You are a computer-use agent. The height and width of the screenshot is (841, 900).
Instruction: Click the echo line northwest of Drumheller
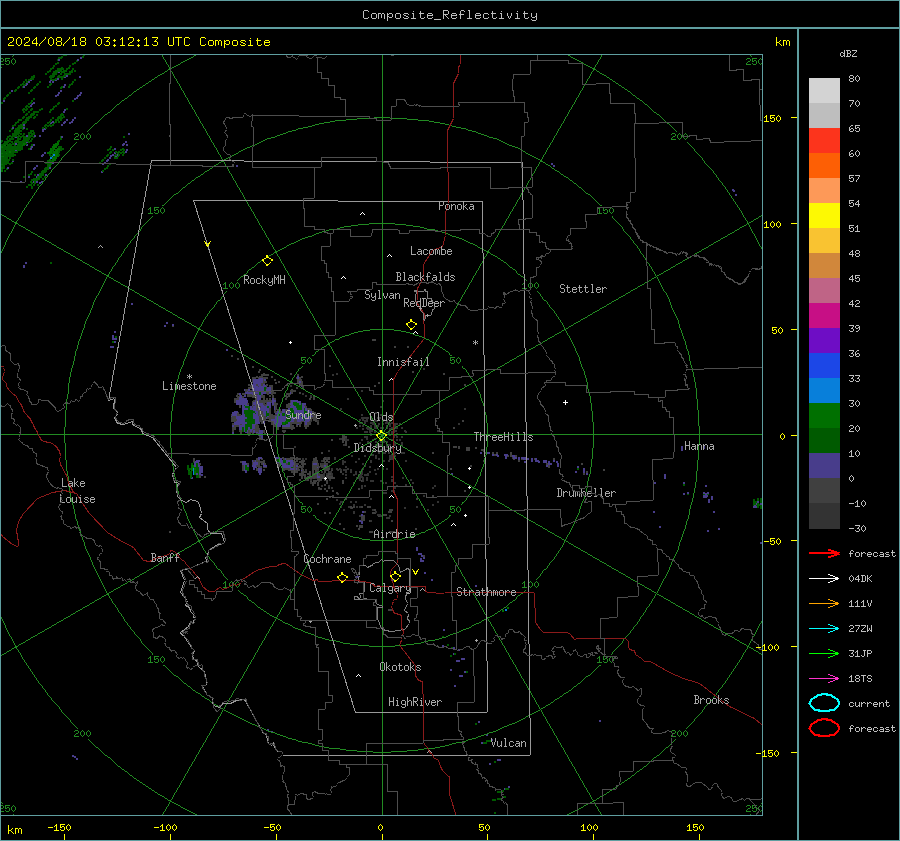523,459
